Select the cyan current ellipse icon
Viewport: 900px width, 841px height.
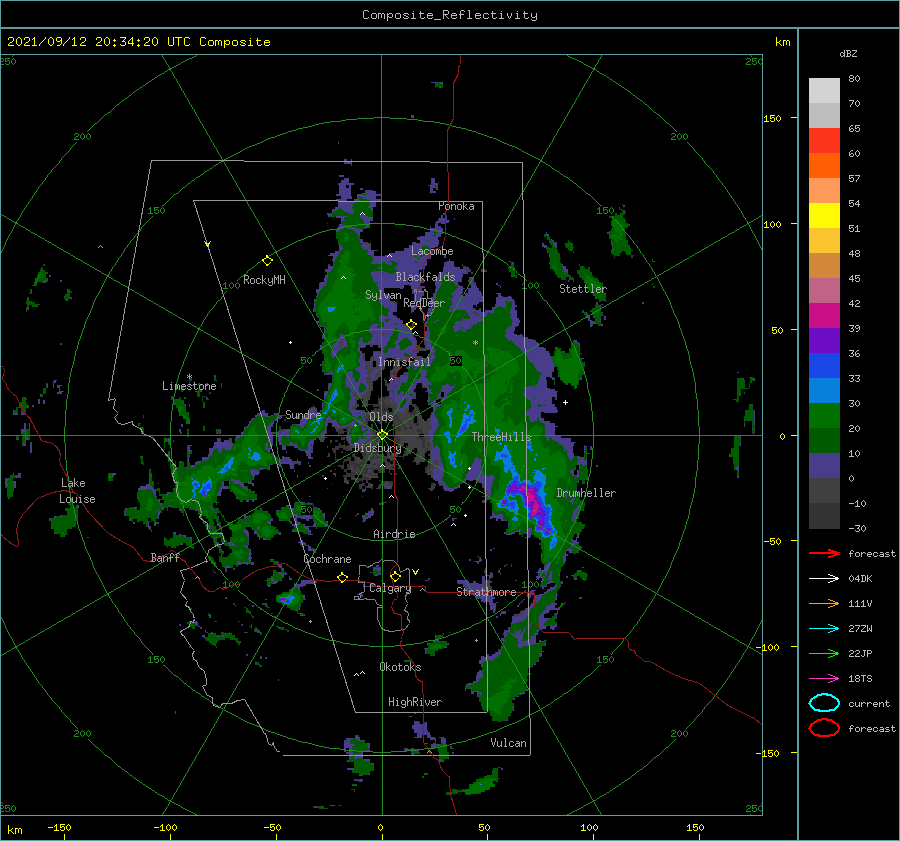tap(824, 703)
